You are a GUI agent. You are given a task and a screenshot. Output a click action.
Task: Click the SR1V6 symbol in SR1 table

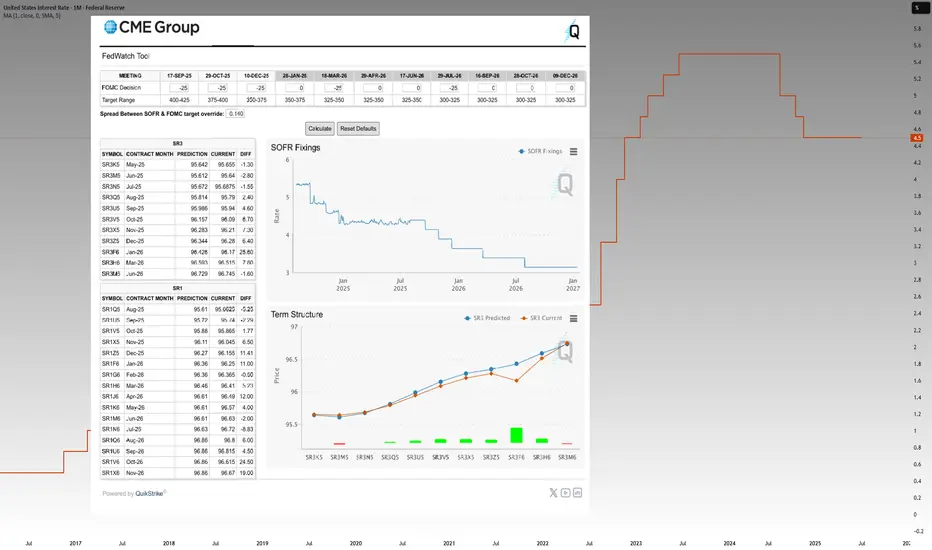[x=111, y=462]
